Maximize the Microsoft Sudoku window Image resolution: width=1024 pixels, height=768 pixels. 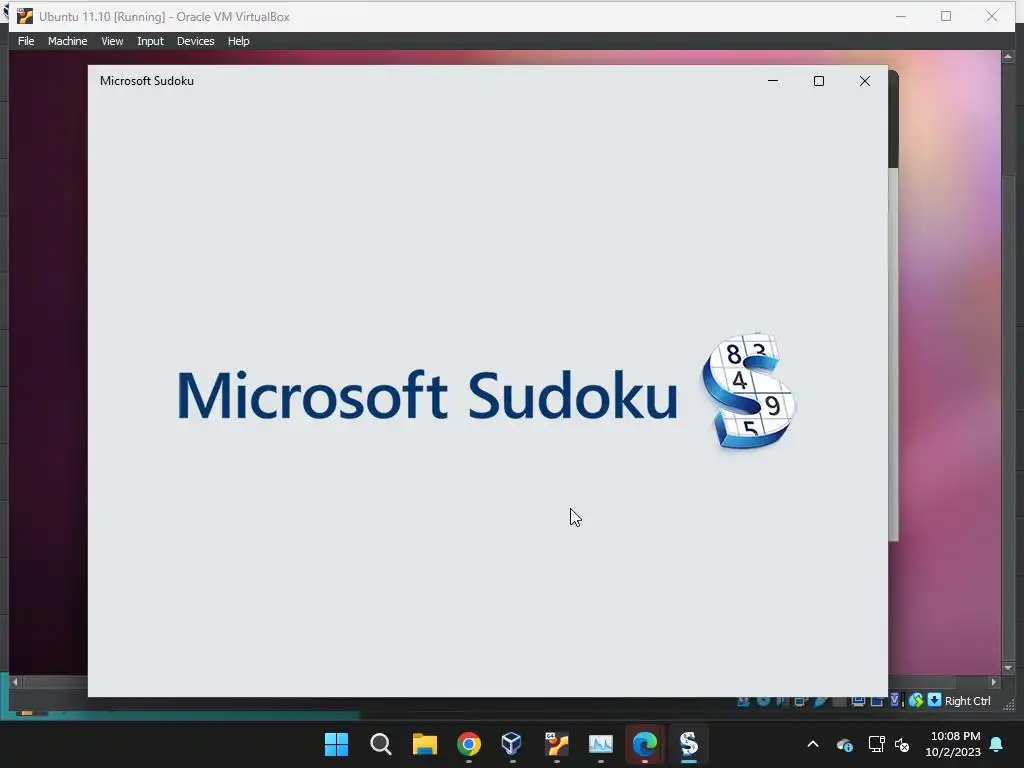819,81
